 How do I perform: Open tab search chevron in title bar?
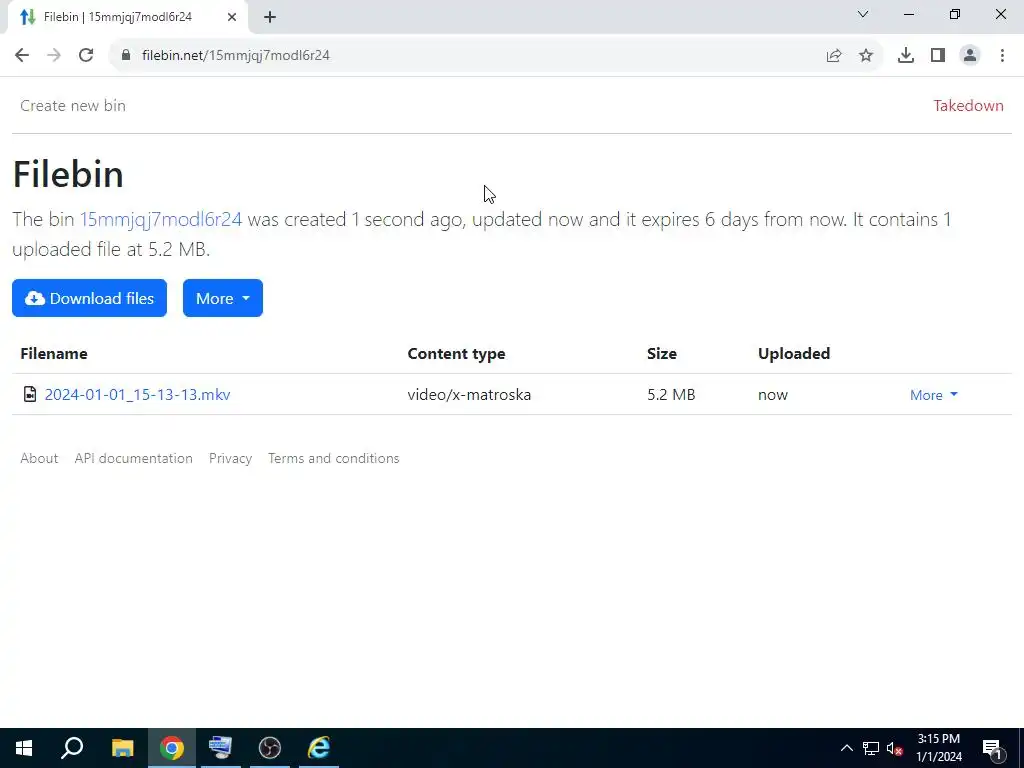(863, 14)
